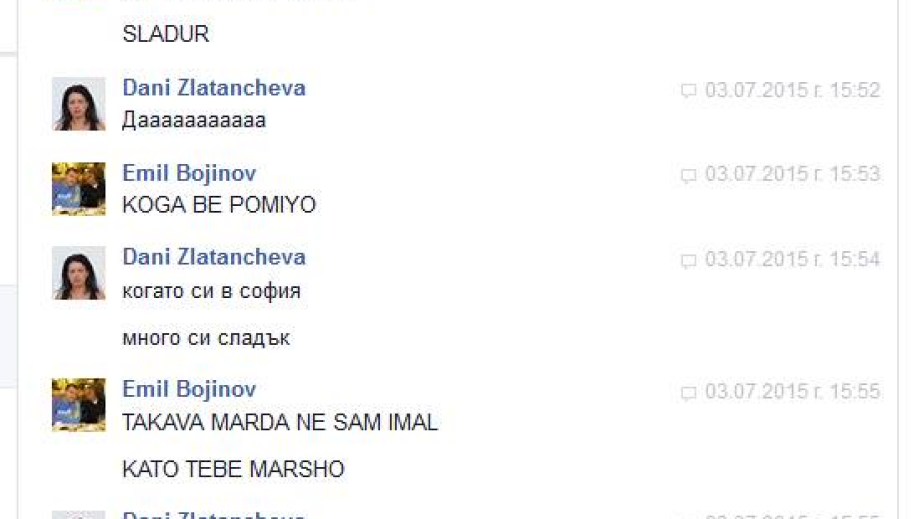
Task: Click the 'KATO TEBE MARSHO' message
Action: point(233,470)
